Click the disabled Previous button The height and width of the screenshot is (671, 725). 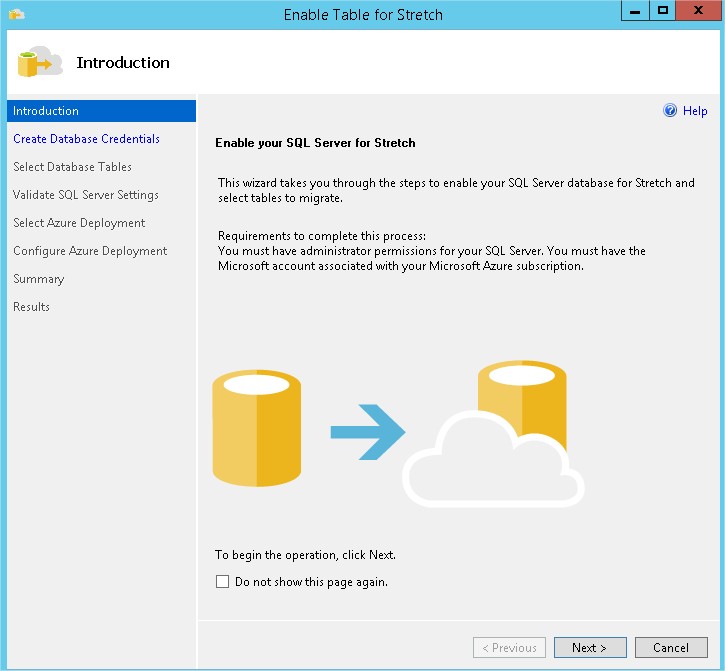(x=509, y=647)
